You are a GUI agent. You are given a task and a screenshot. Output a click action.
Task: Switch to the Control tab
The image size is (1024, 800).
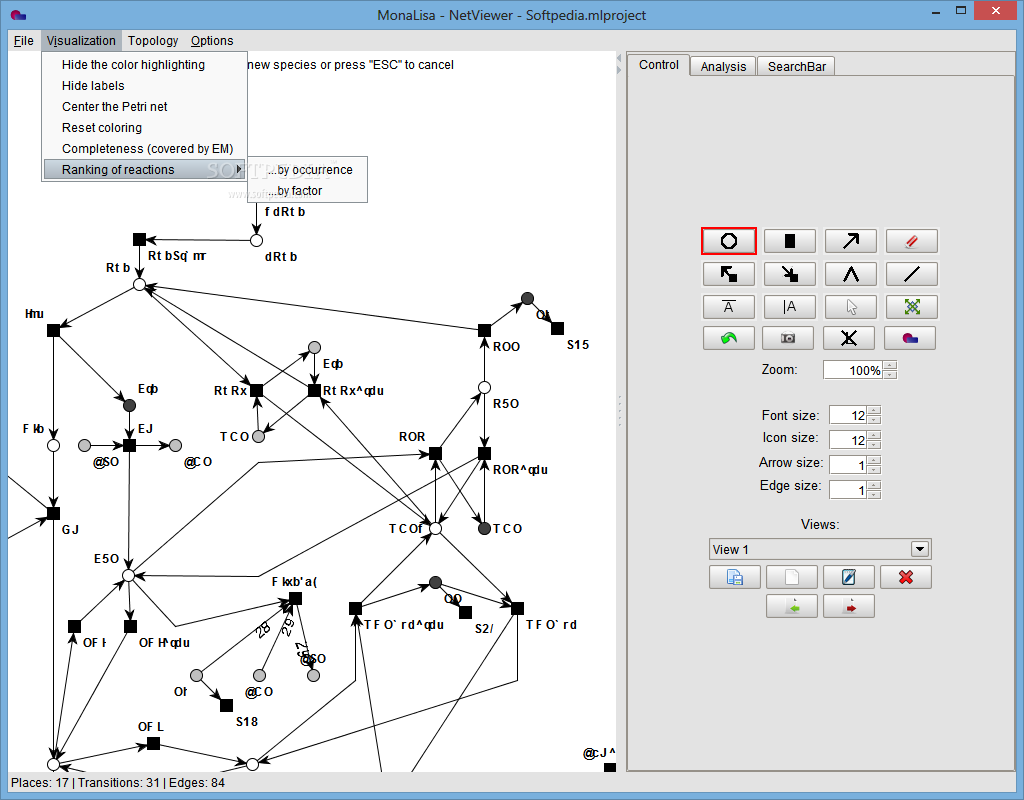pyautogui.click(x=658, y=65)
